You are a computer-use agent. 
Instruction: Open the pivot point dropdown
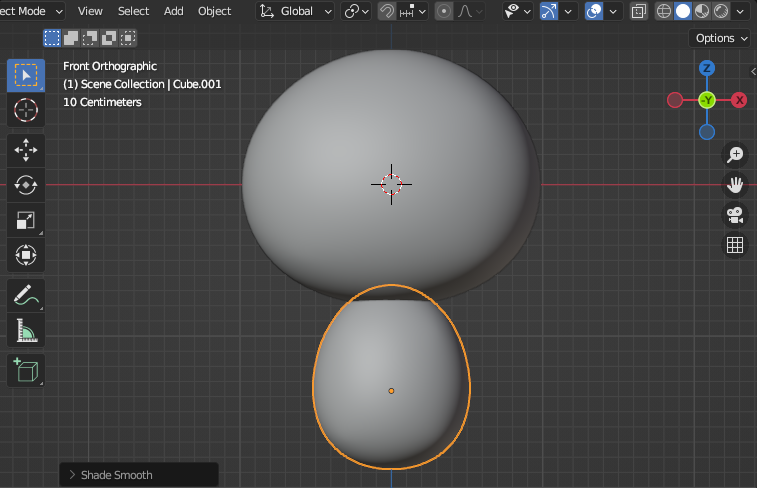pos(356,11)
